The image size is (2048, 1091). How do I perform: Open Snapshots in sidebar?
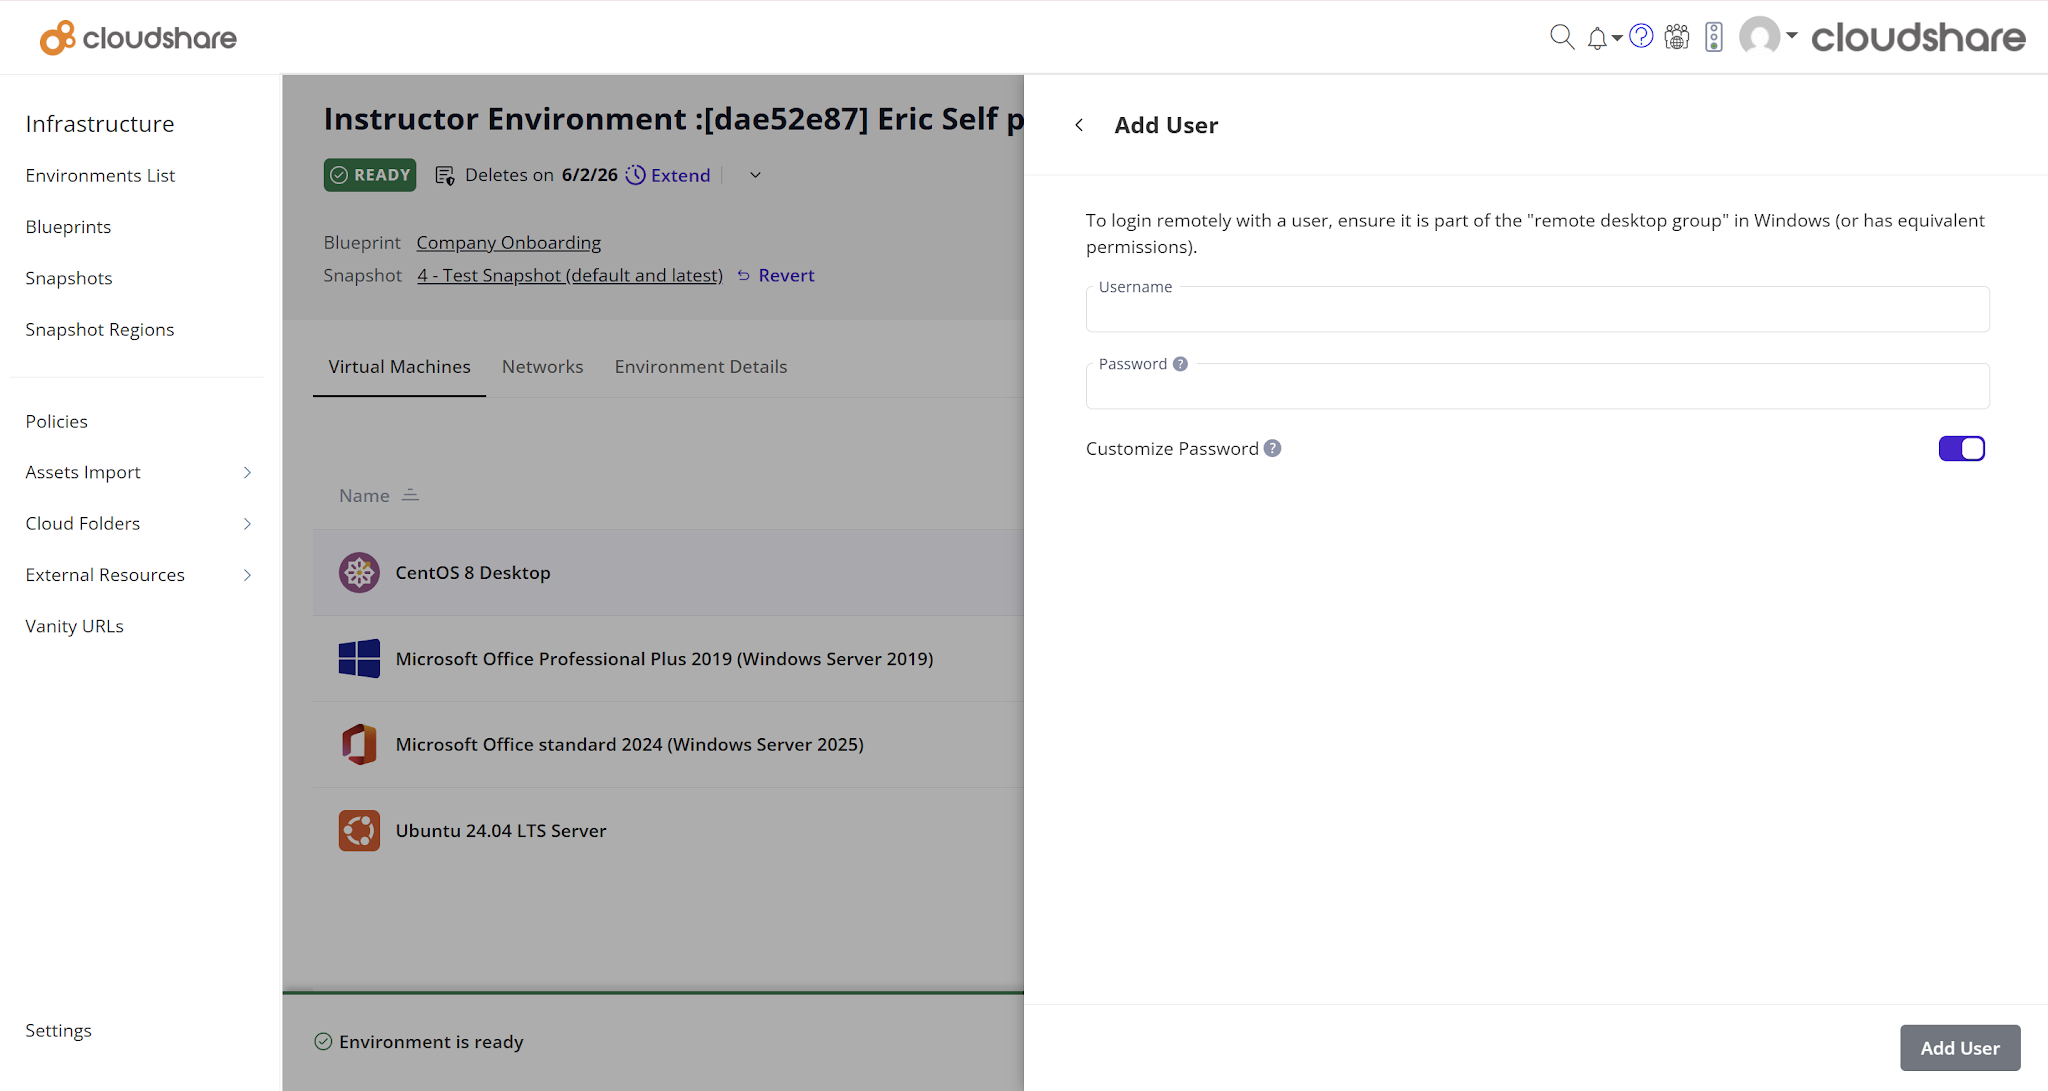coord(69,278)
